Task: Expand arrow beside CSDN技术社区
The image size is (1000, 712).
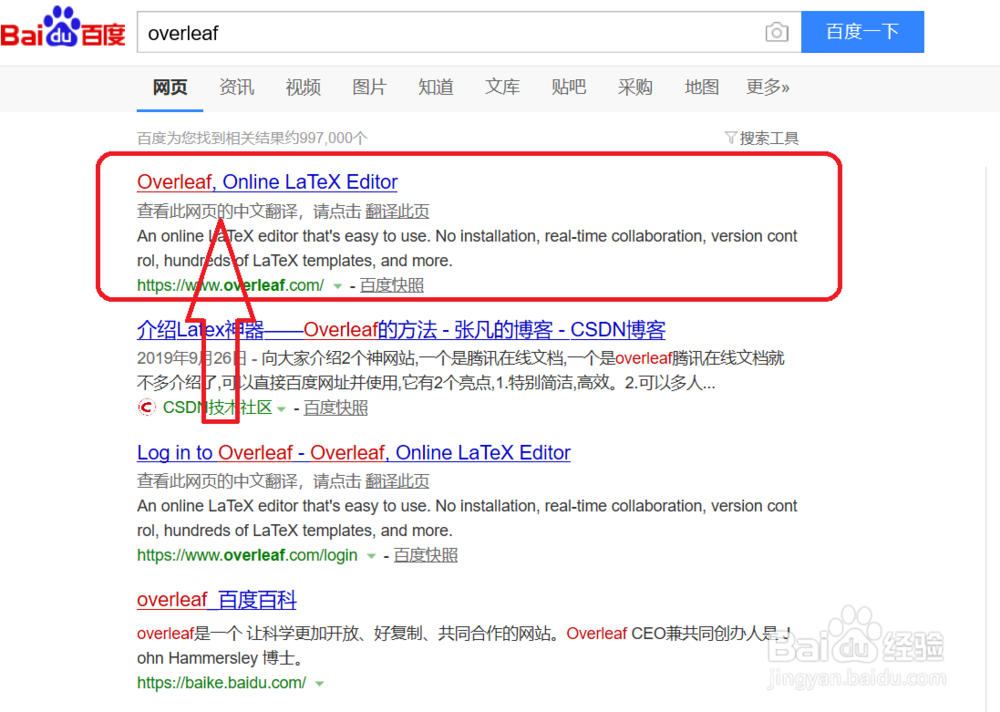Action: pyautogui.click(x=281, y=409)
